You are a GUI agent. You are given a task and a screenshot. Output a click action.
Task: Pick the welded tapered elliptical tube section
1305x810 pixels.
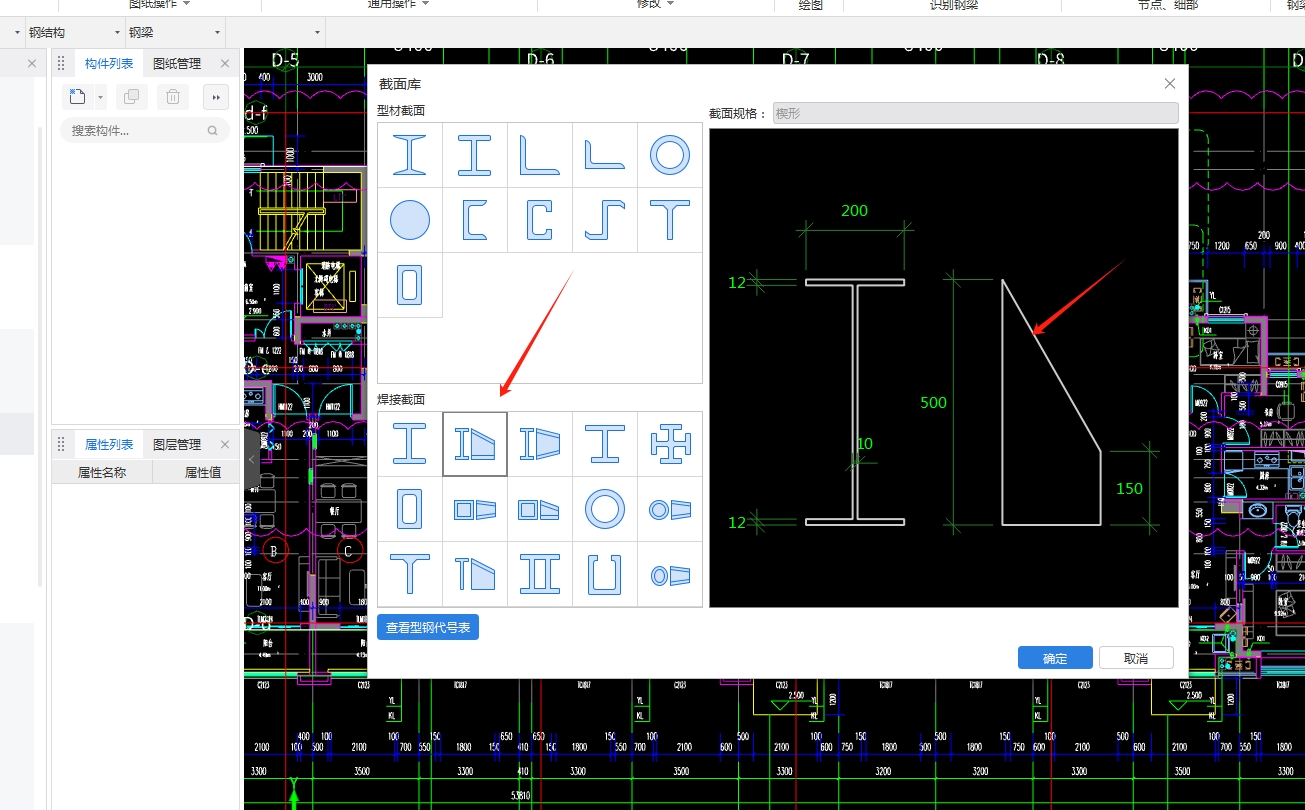670,574
